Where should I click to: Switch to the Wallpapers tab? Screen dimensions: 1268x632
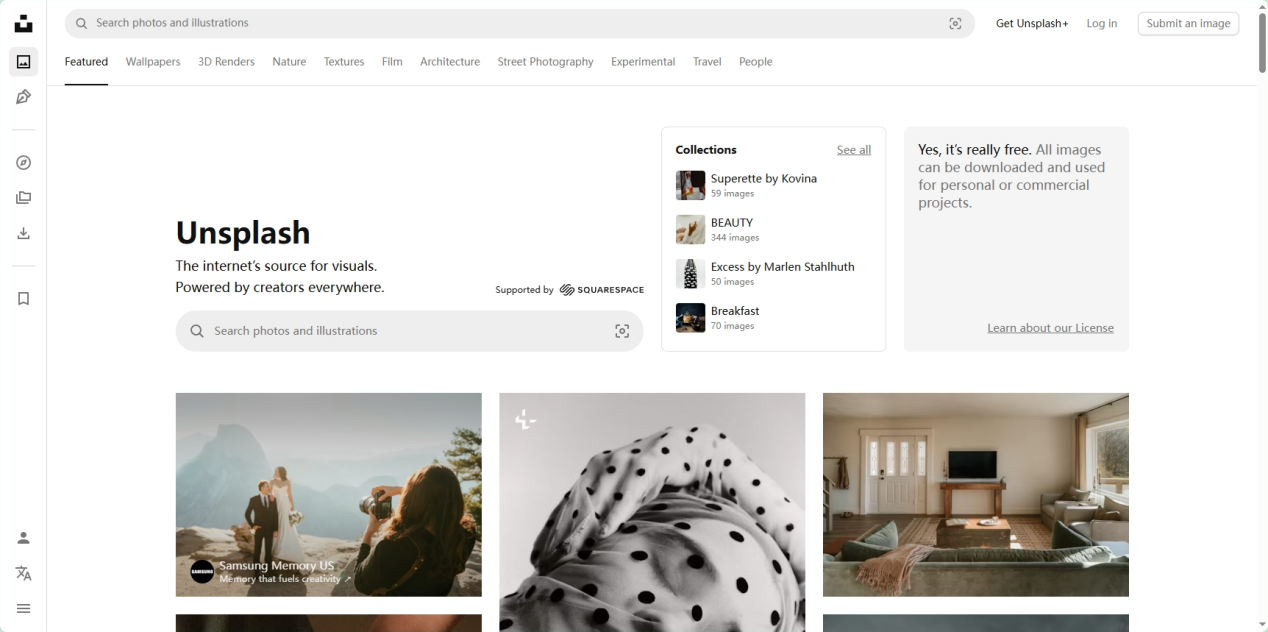coord(153,62)
